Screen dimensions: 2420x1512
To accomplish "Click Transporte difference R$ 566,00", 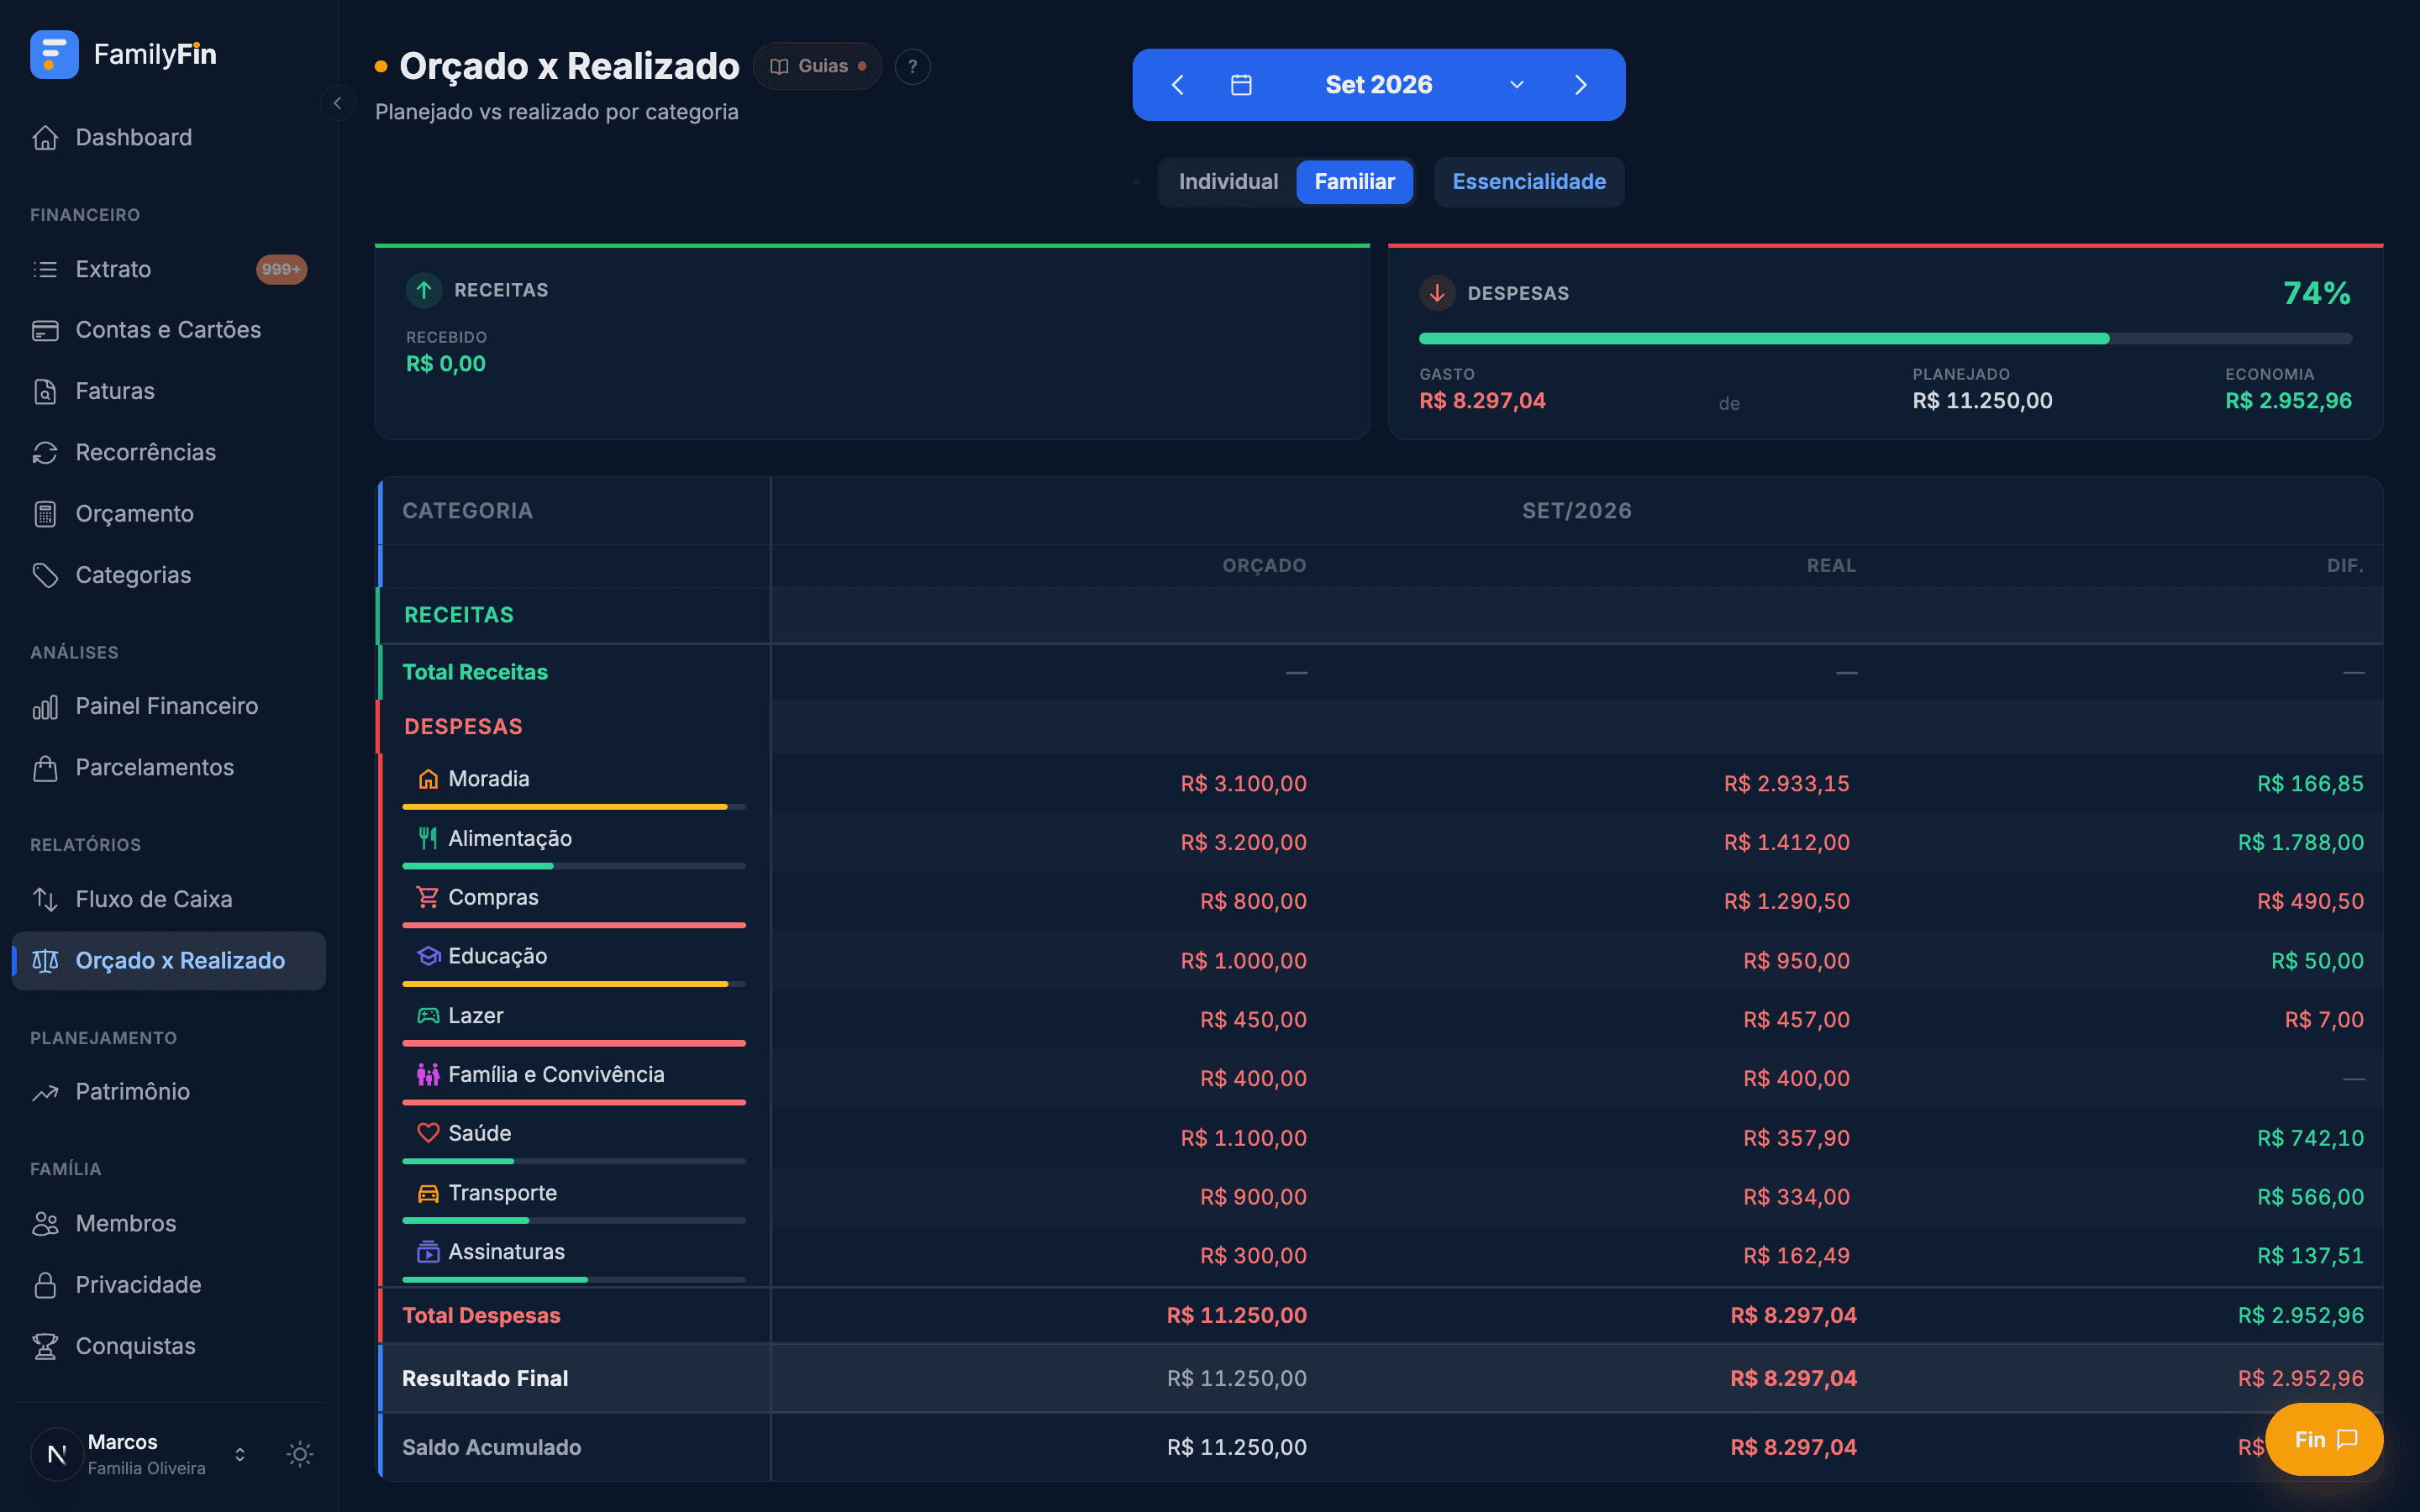I will 2310,1197.
